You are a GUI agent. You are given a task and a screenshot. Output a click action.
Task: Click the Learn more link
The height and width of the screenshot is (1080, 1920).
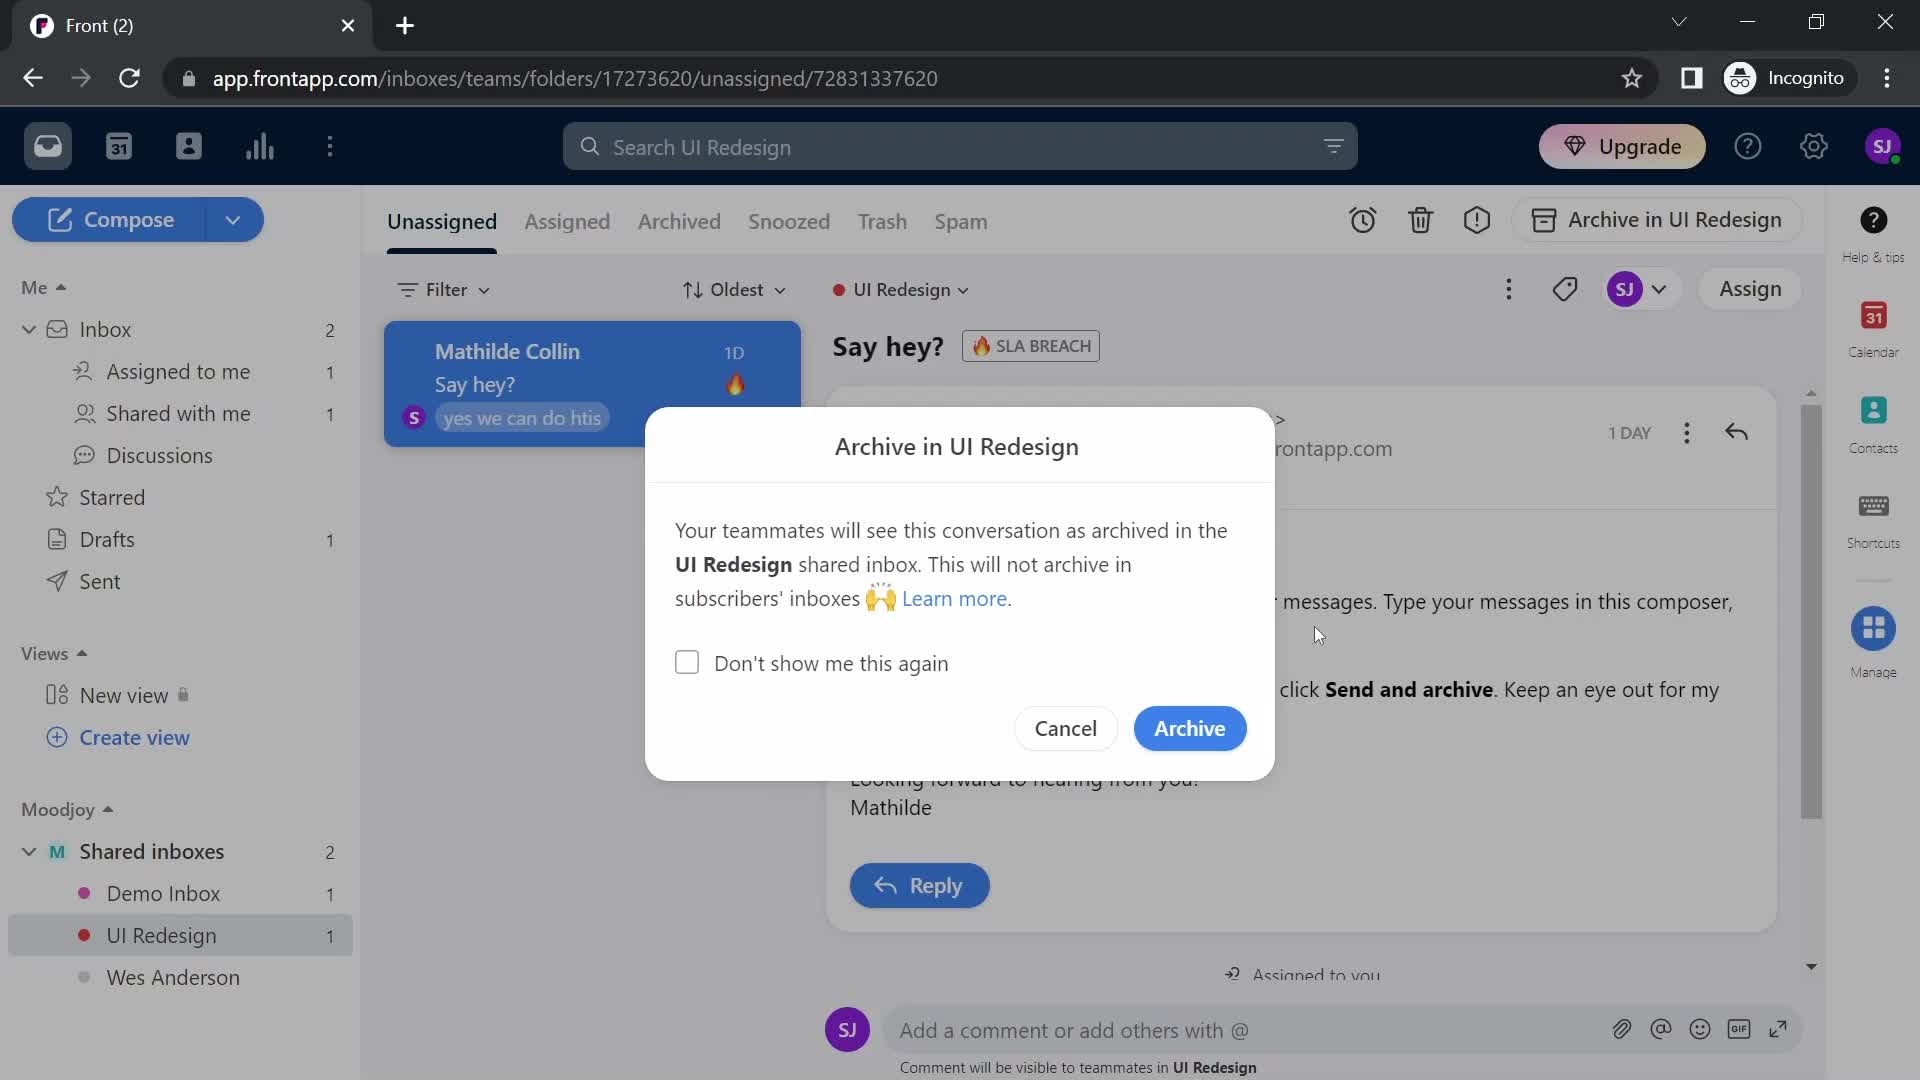(x=953, y=599)
